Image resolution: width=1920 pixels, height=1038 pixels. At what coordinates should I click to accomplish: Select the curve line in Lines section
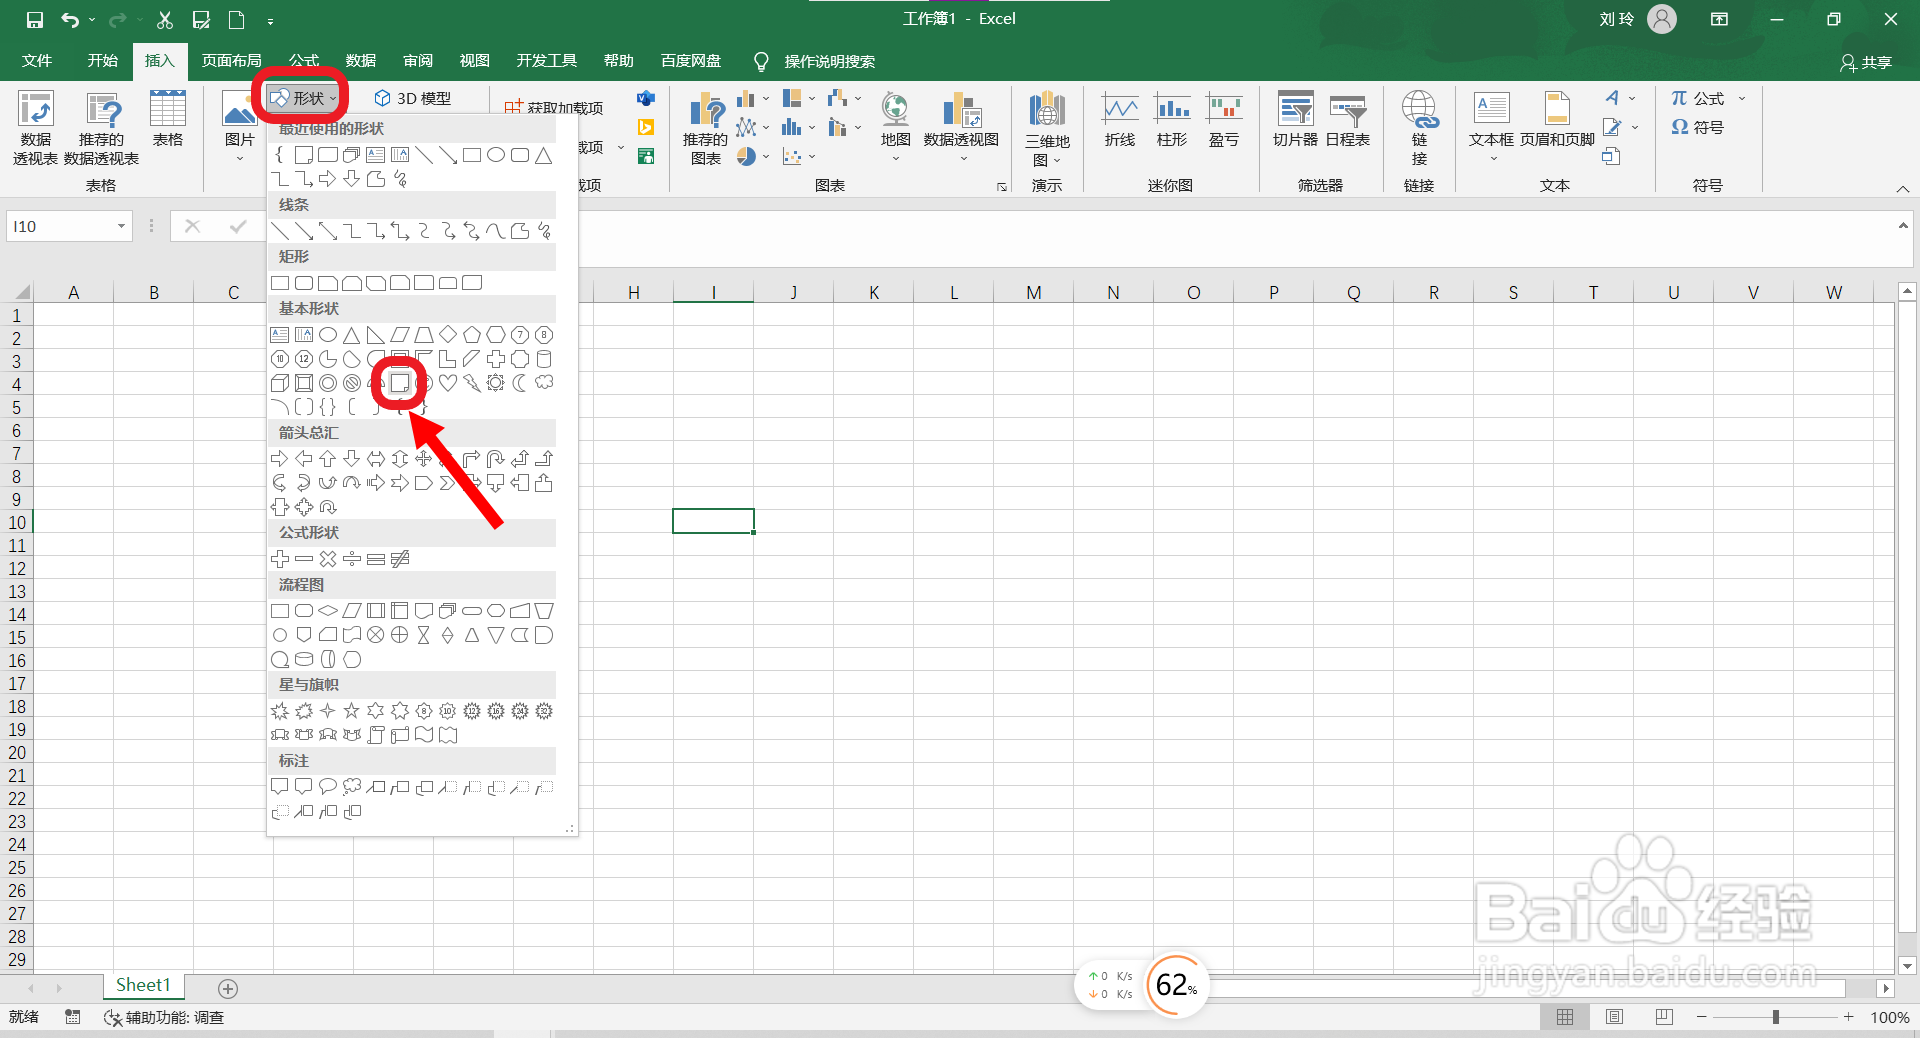pyautogui.click(x=495, y=231)
